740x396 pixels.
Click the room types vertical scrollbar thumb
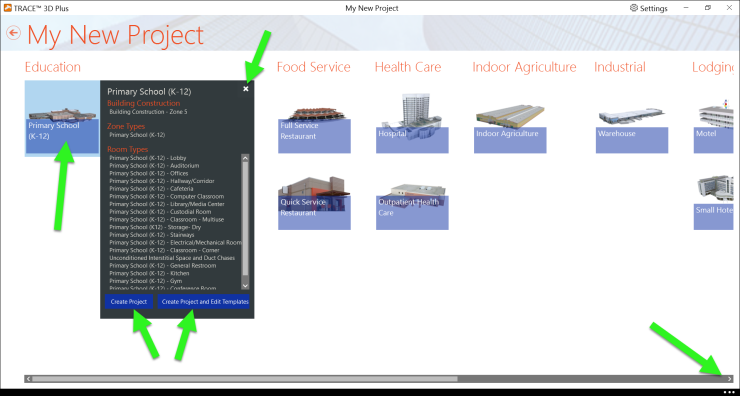tap(245, 219)
